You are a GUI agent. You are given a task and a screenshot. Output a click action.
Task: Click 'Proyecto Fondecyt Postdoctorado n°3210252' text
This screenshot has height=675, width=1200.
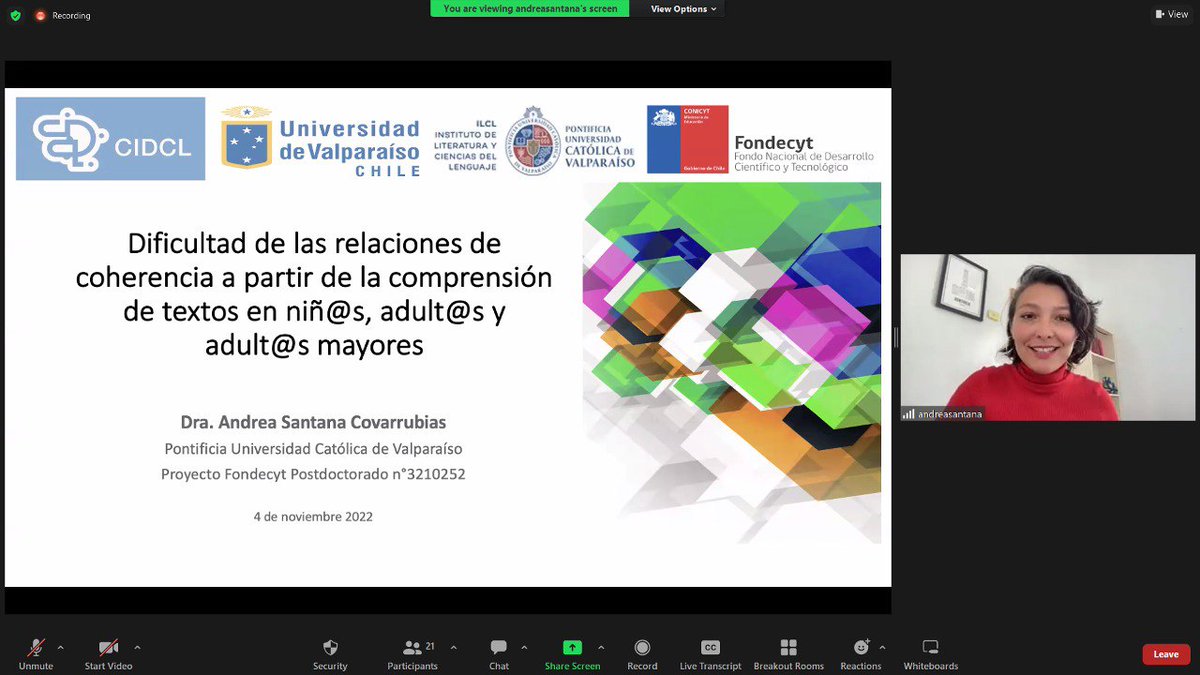pos(313,473)
